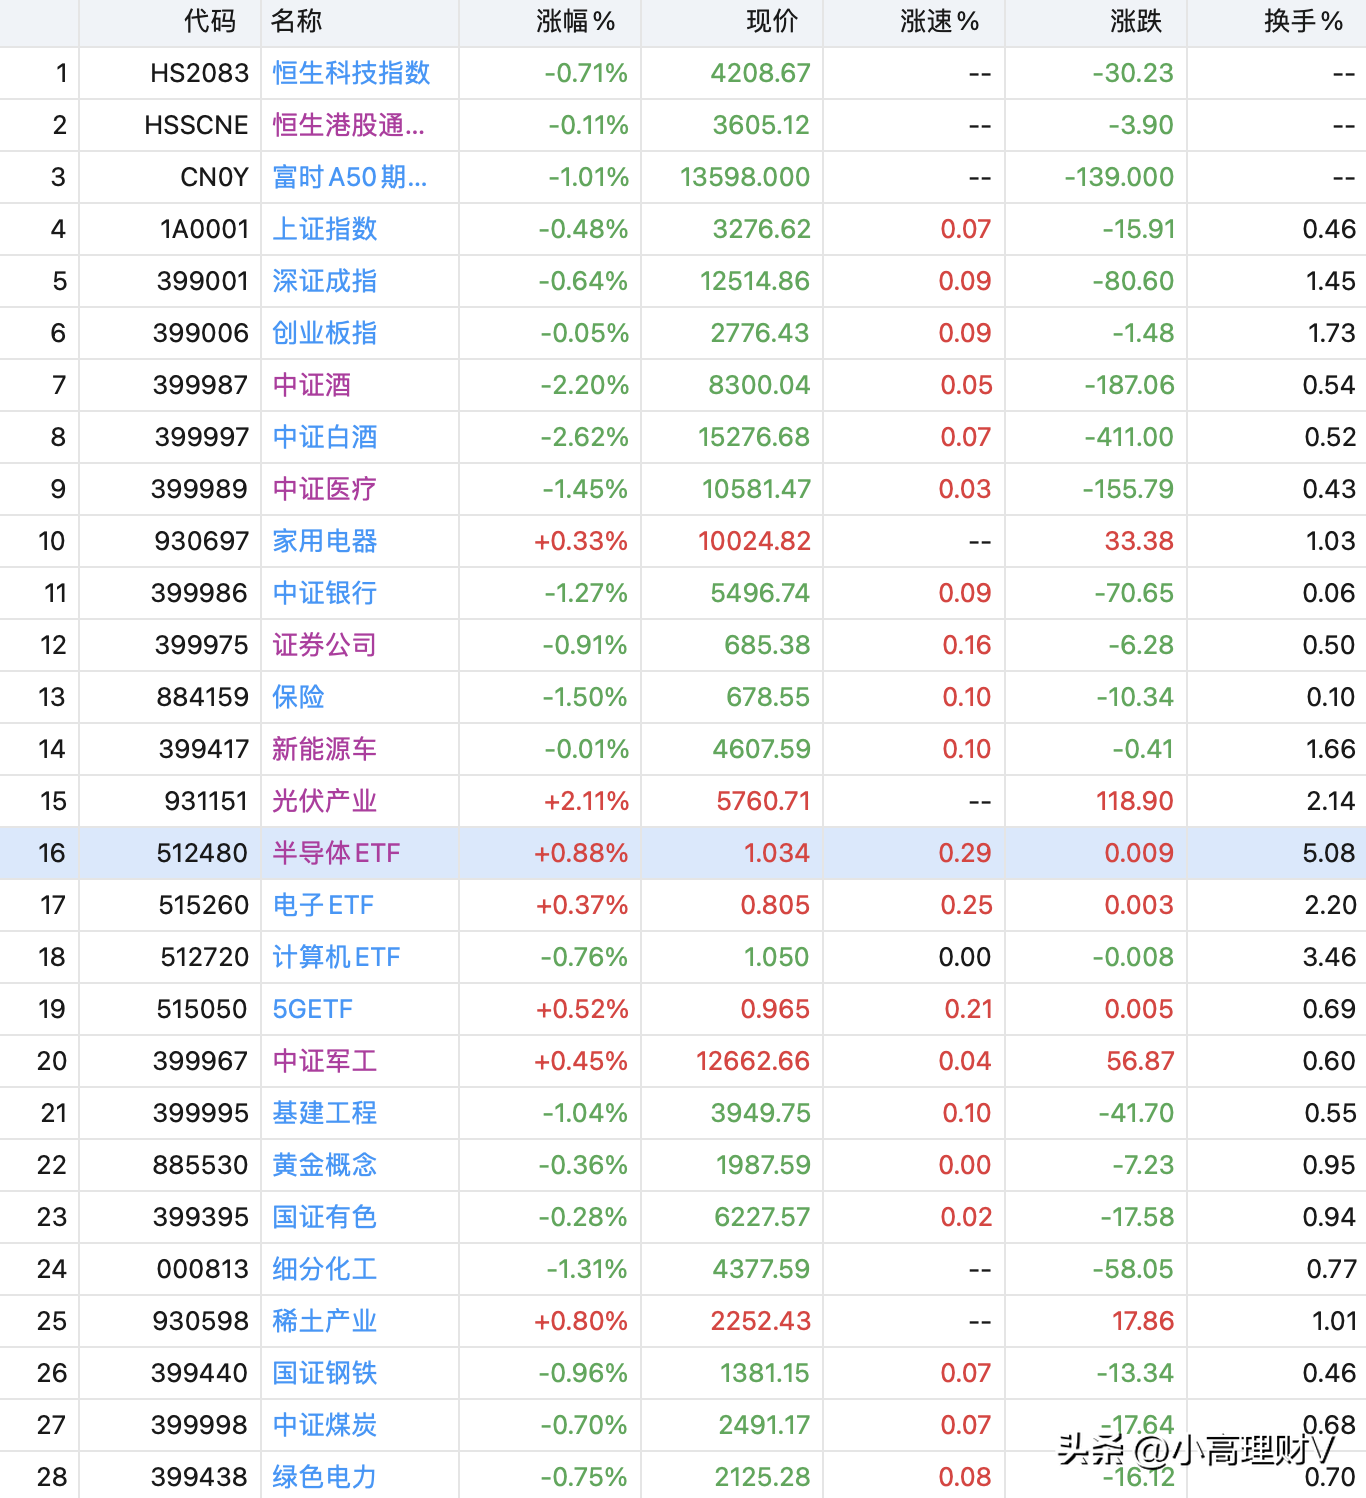The image size is (1366, 1498).
Task: Select code 000813 cell
Action: 202,1269
